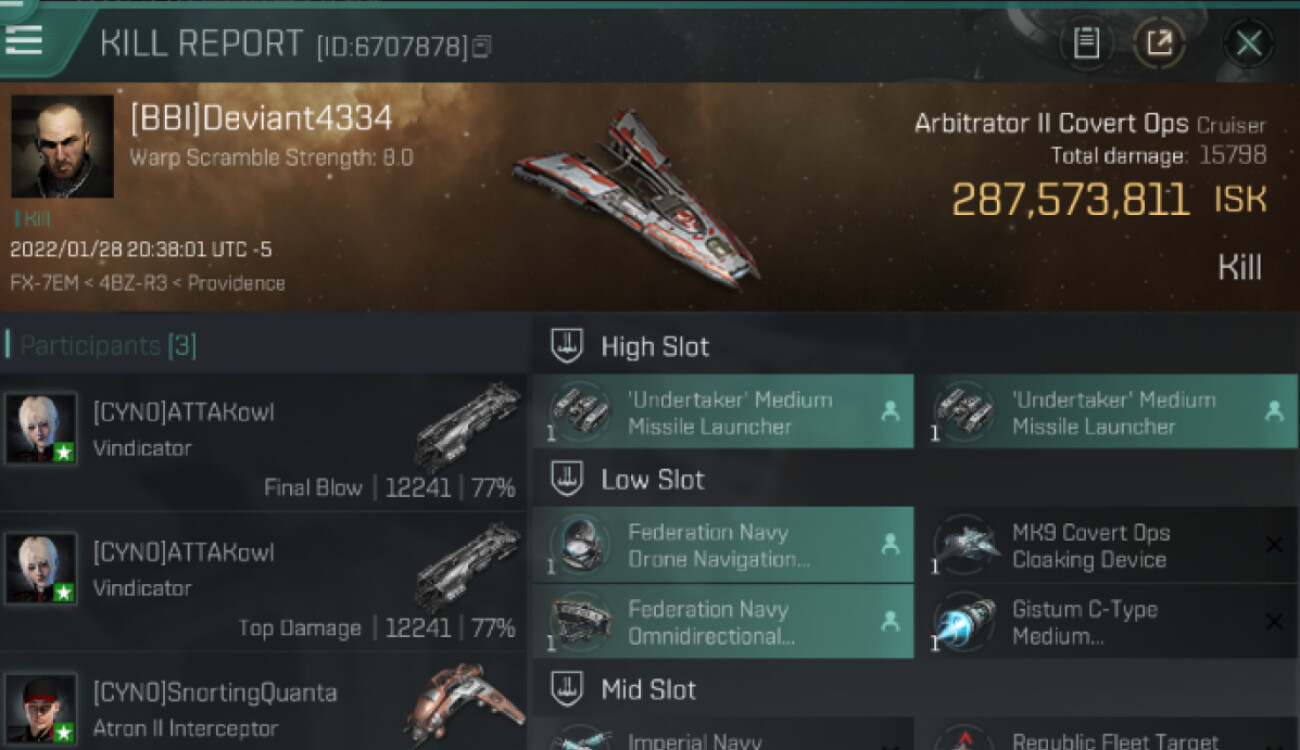Image resolution: width=1300 pixels, height=750 pixels.
Task: Open ATTAKowl Top Damage participant entry
Action: tap(263, 582)
